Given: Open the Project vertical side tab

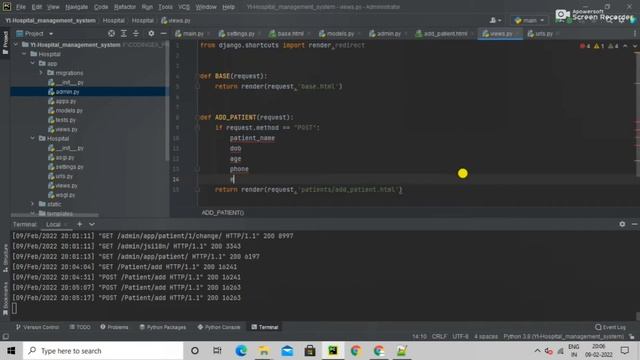Looking at the screenshot, I should (x=5, y=42).
